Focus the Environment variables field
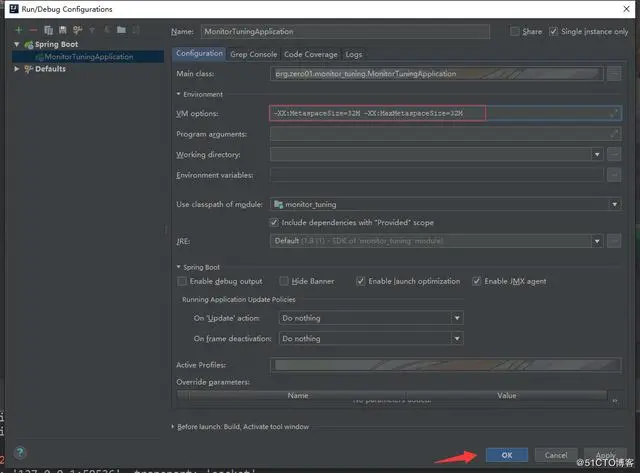 pyautogui.click(x=436, y=175)
